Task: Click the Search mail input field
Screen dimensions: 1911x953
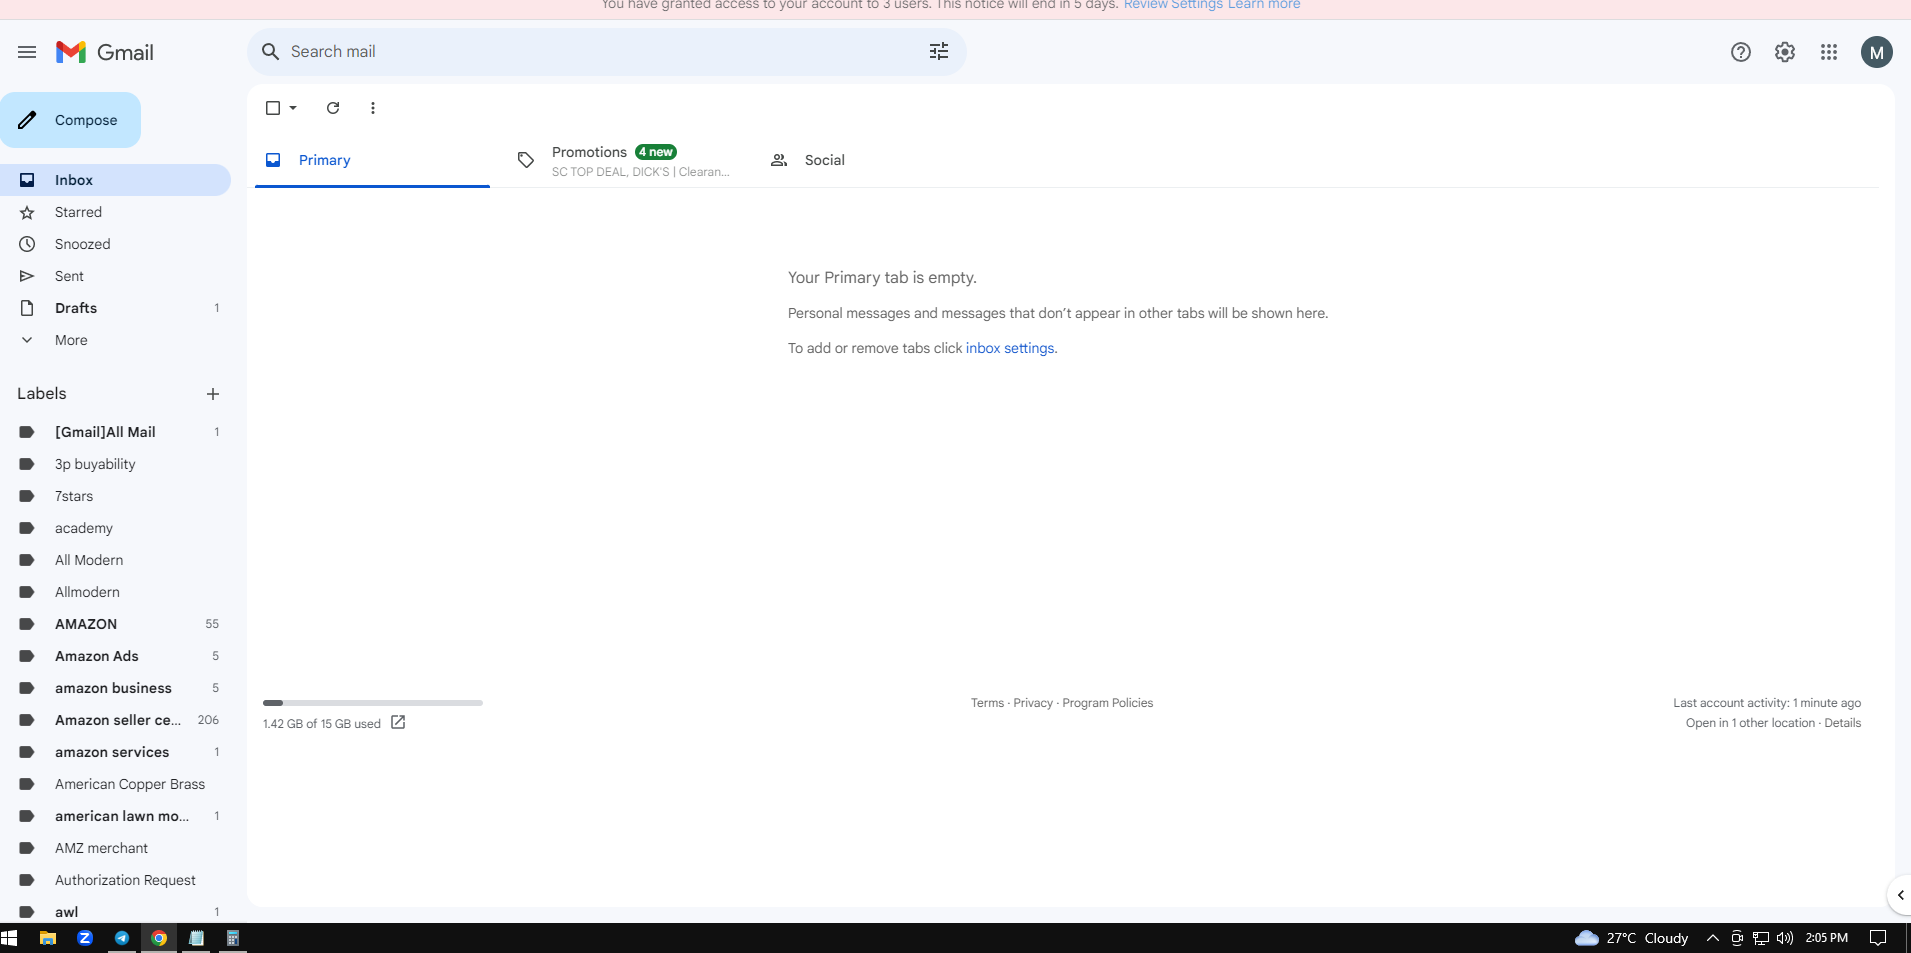Action: click(x=600, y=51)
